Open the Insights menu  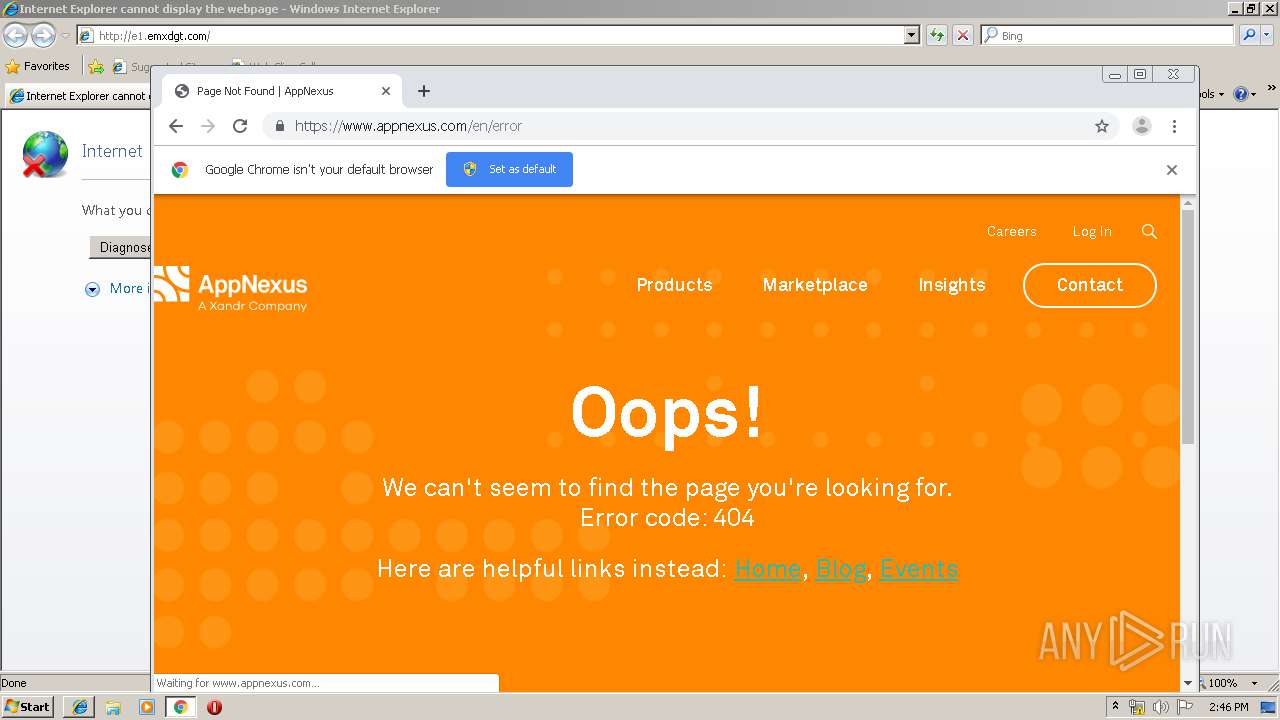click(952, 285)
